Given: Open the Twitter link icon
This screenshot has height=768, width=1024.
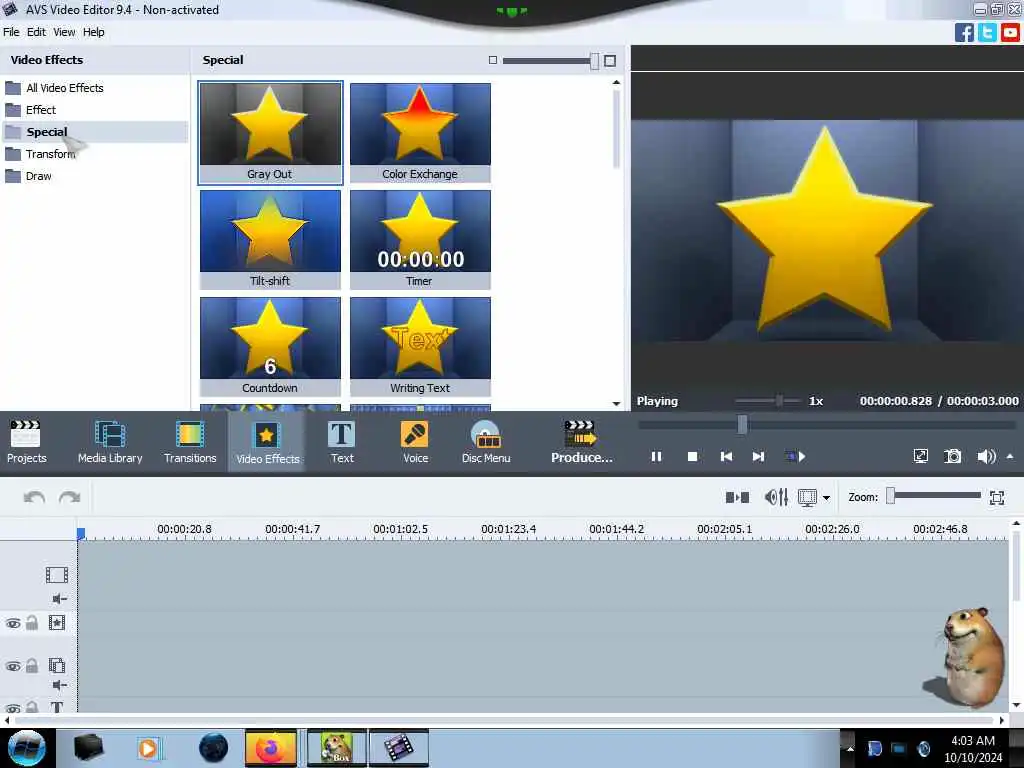Looking at the screenshot, I should pyautogui.click(x=987, y=32).
